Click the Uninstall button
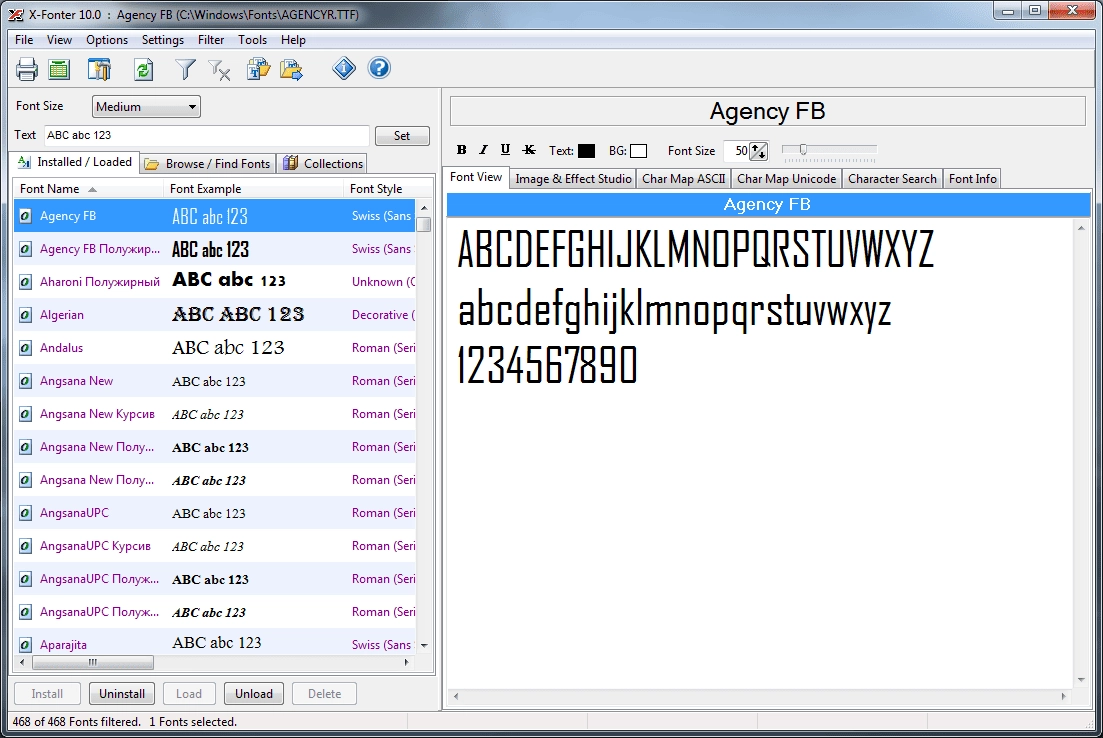Screen dimensions: 1103x738 [122, 694]
